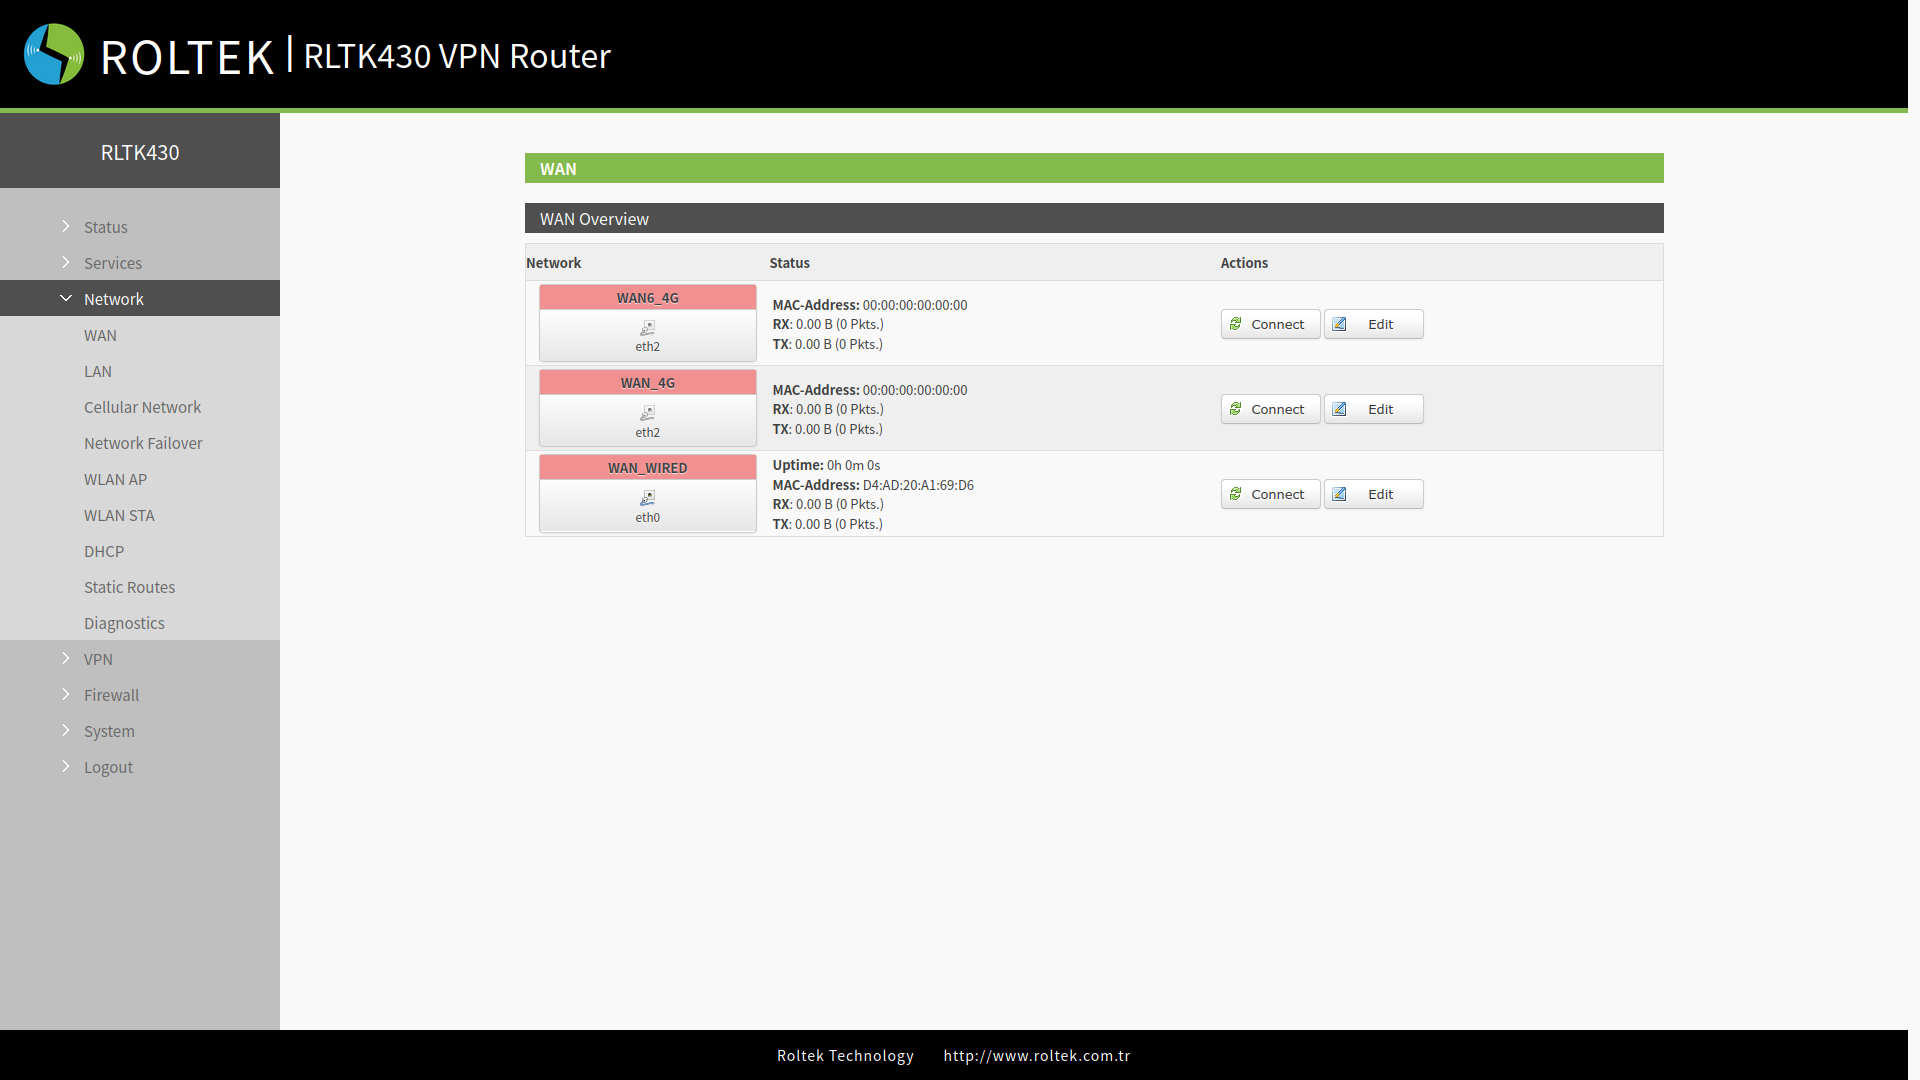Connect the WAN_4G interface
Viewport: 1920px width, 1080px height.
coord(1270,409)
